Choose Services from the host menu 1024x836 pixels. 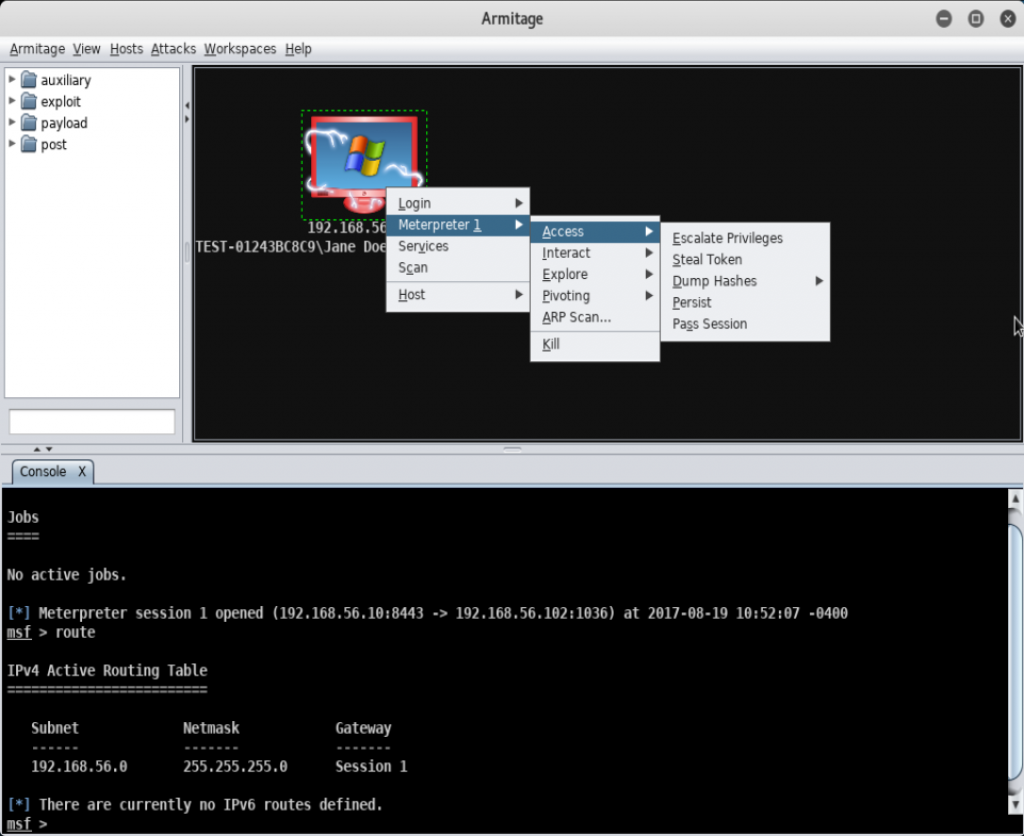tap(458, 246)
